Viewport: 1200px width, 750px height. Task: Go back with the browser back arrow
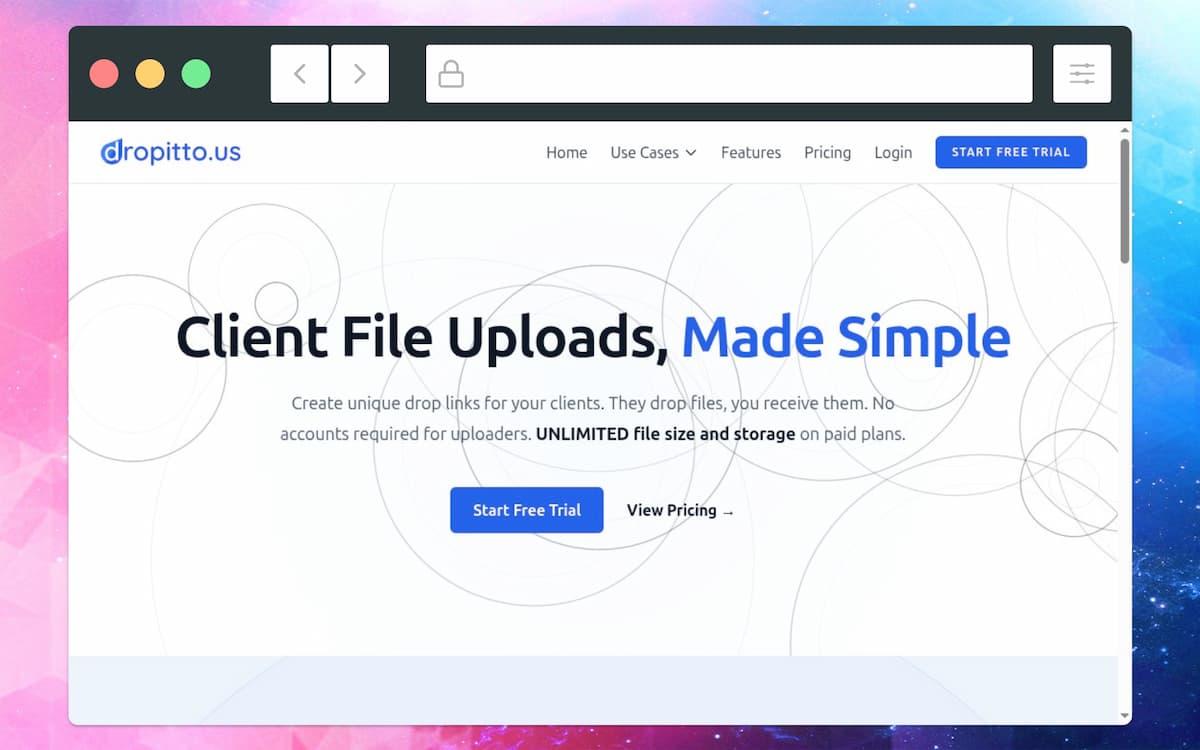coord(299,73)
